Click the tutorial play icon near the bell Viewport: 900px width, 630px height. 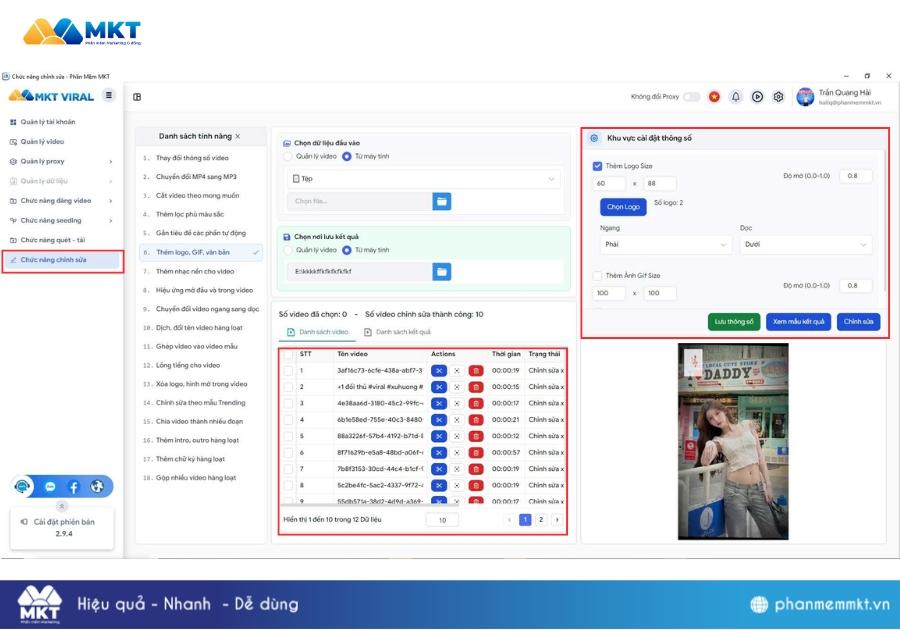[x=757, y=96]
